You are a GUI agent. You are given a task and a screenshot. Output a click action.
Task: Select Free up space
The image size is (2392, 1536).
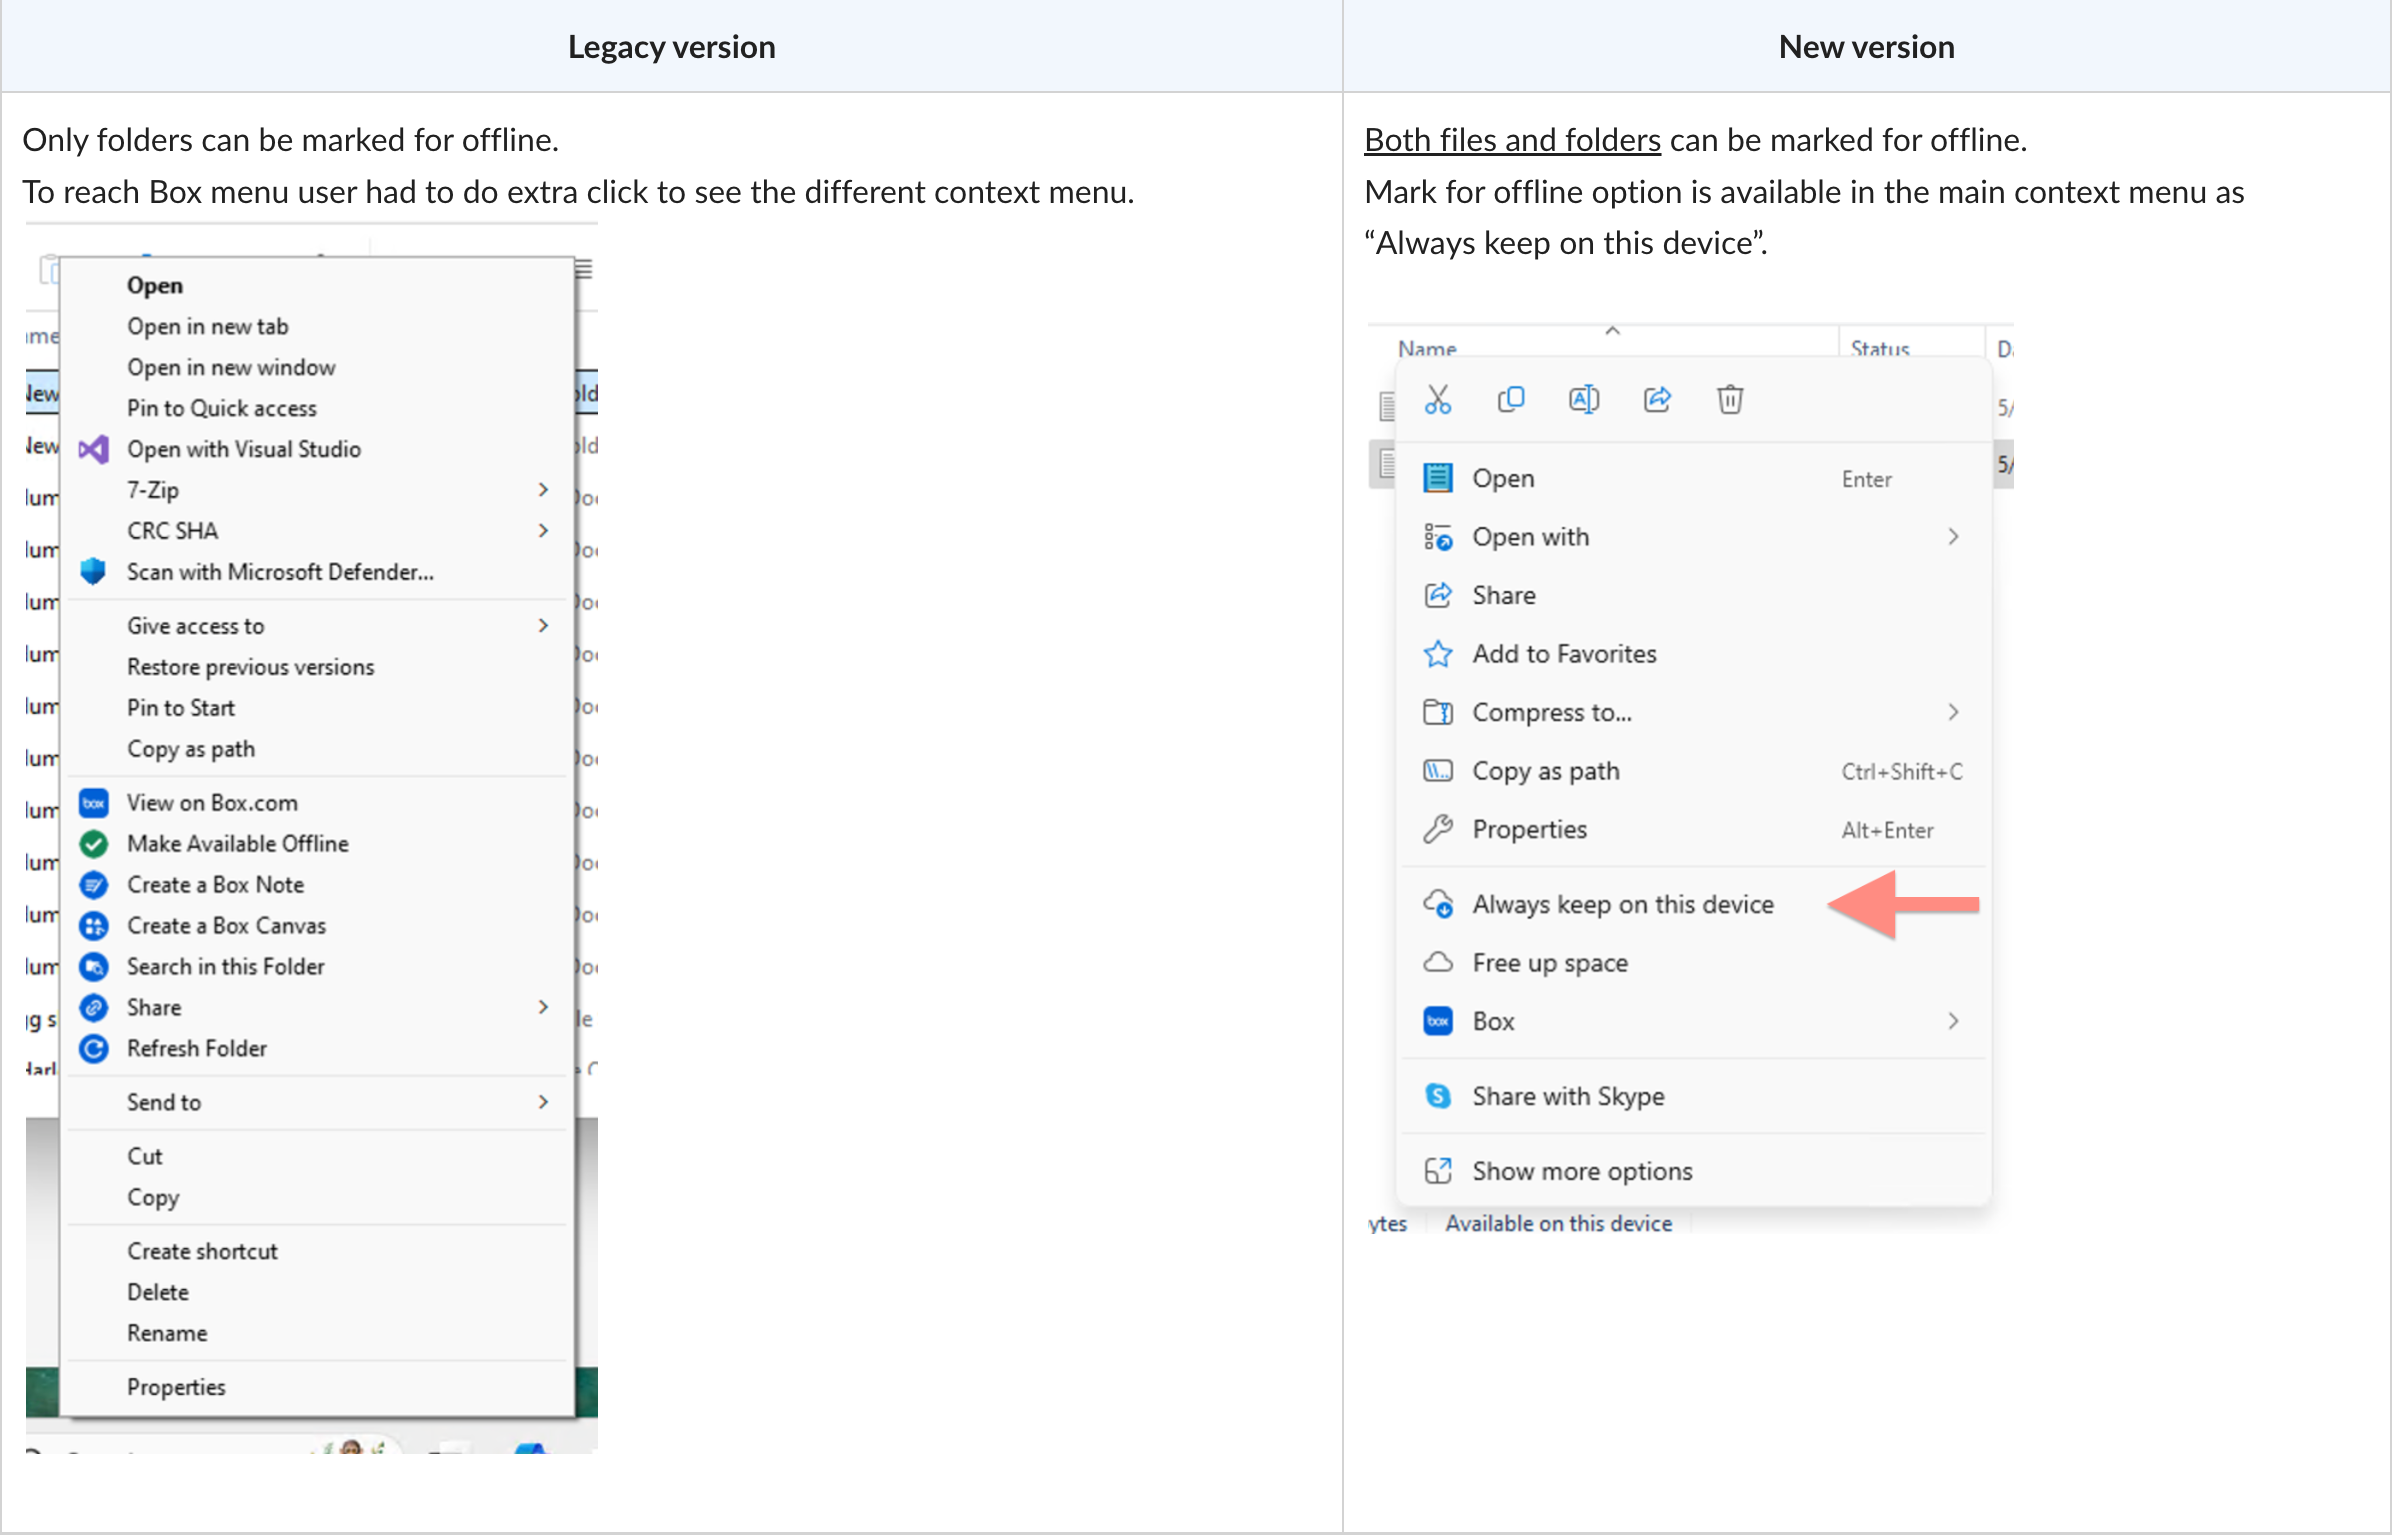click(1550, 962)
